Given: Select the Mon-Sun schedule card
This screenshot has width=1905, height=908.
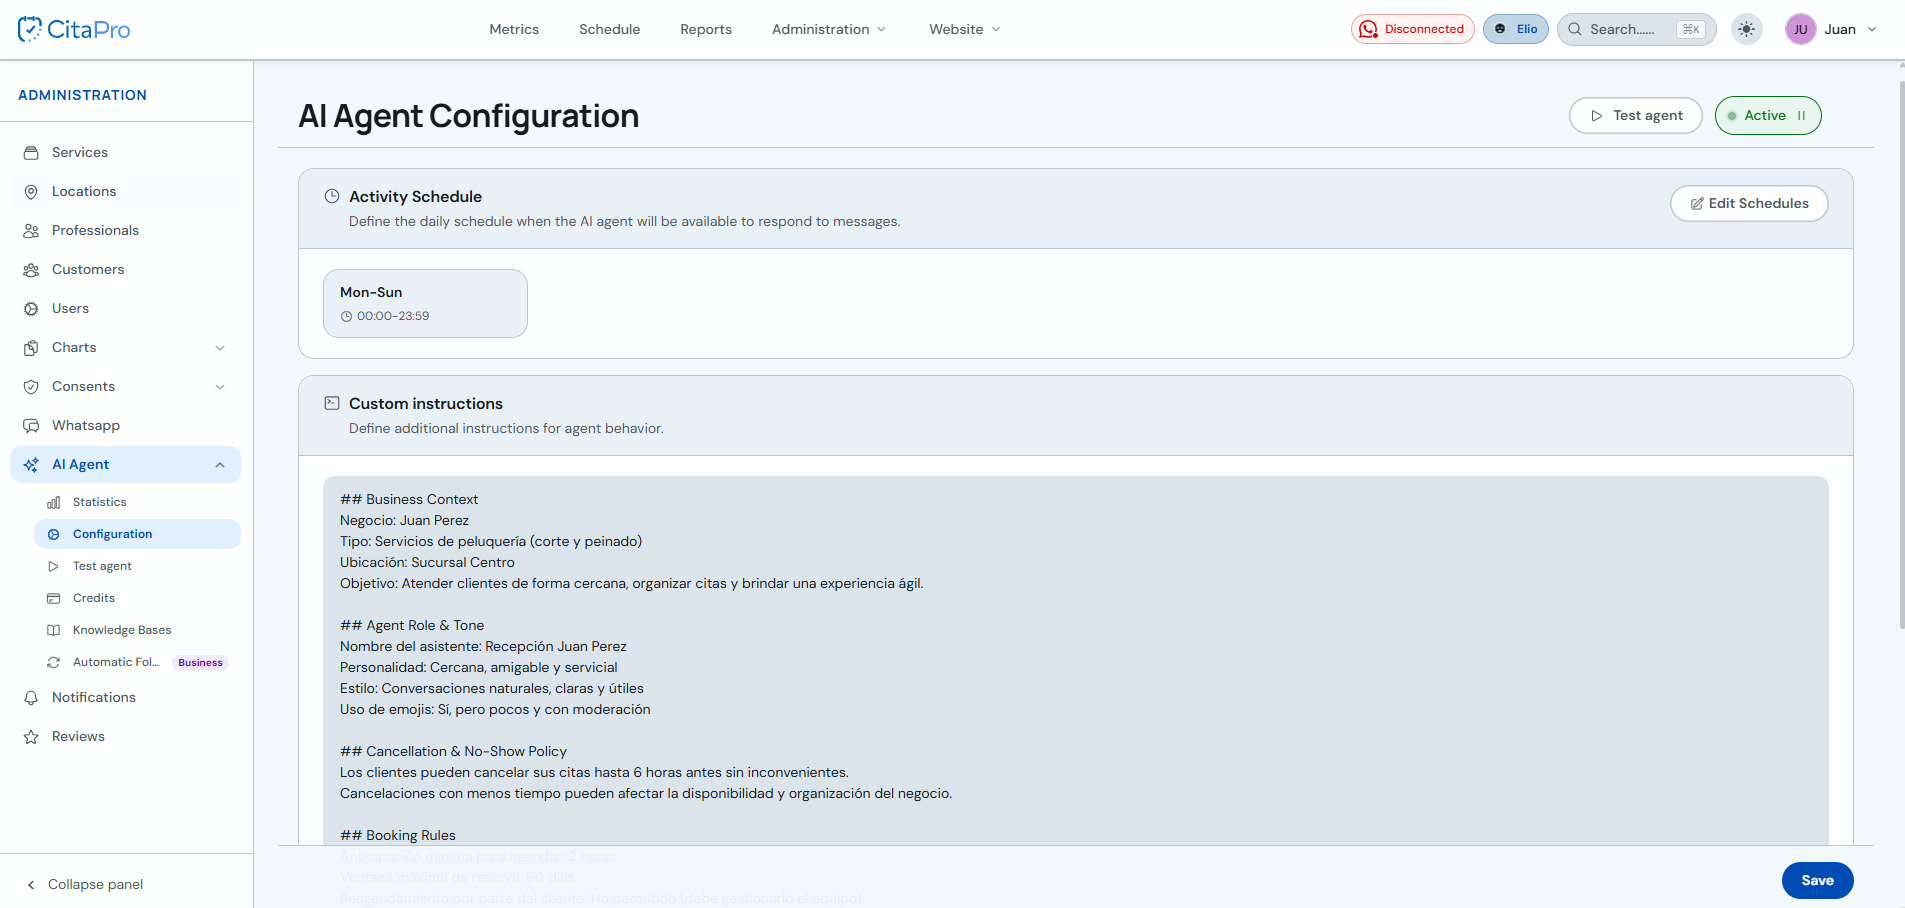Looking at the screenshot, I should [x=425, y=303].
